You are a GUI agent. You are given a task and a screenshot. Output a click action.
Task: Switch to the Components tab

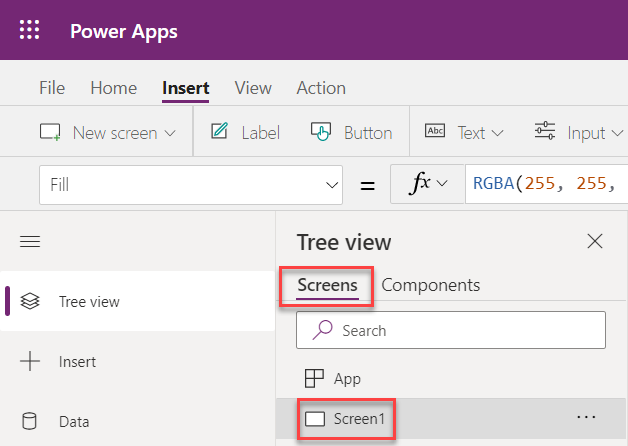[430, 285]
